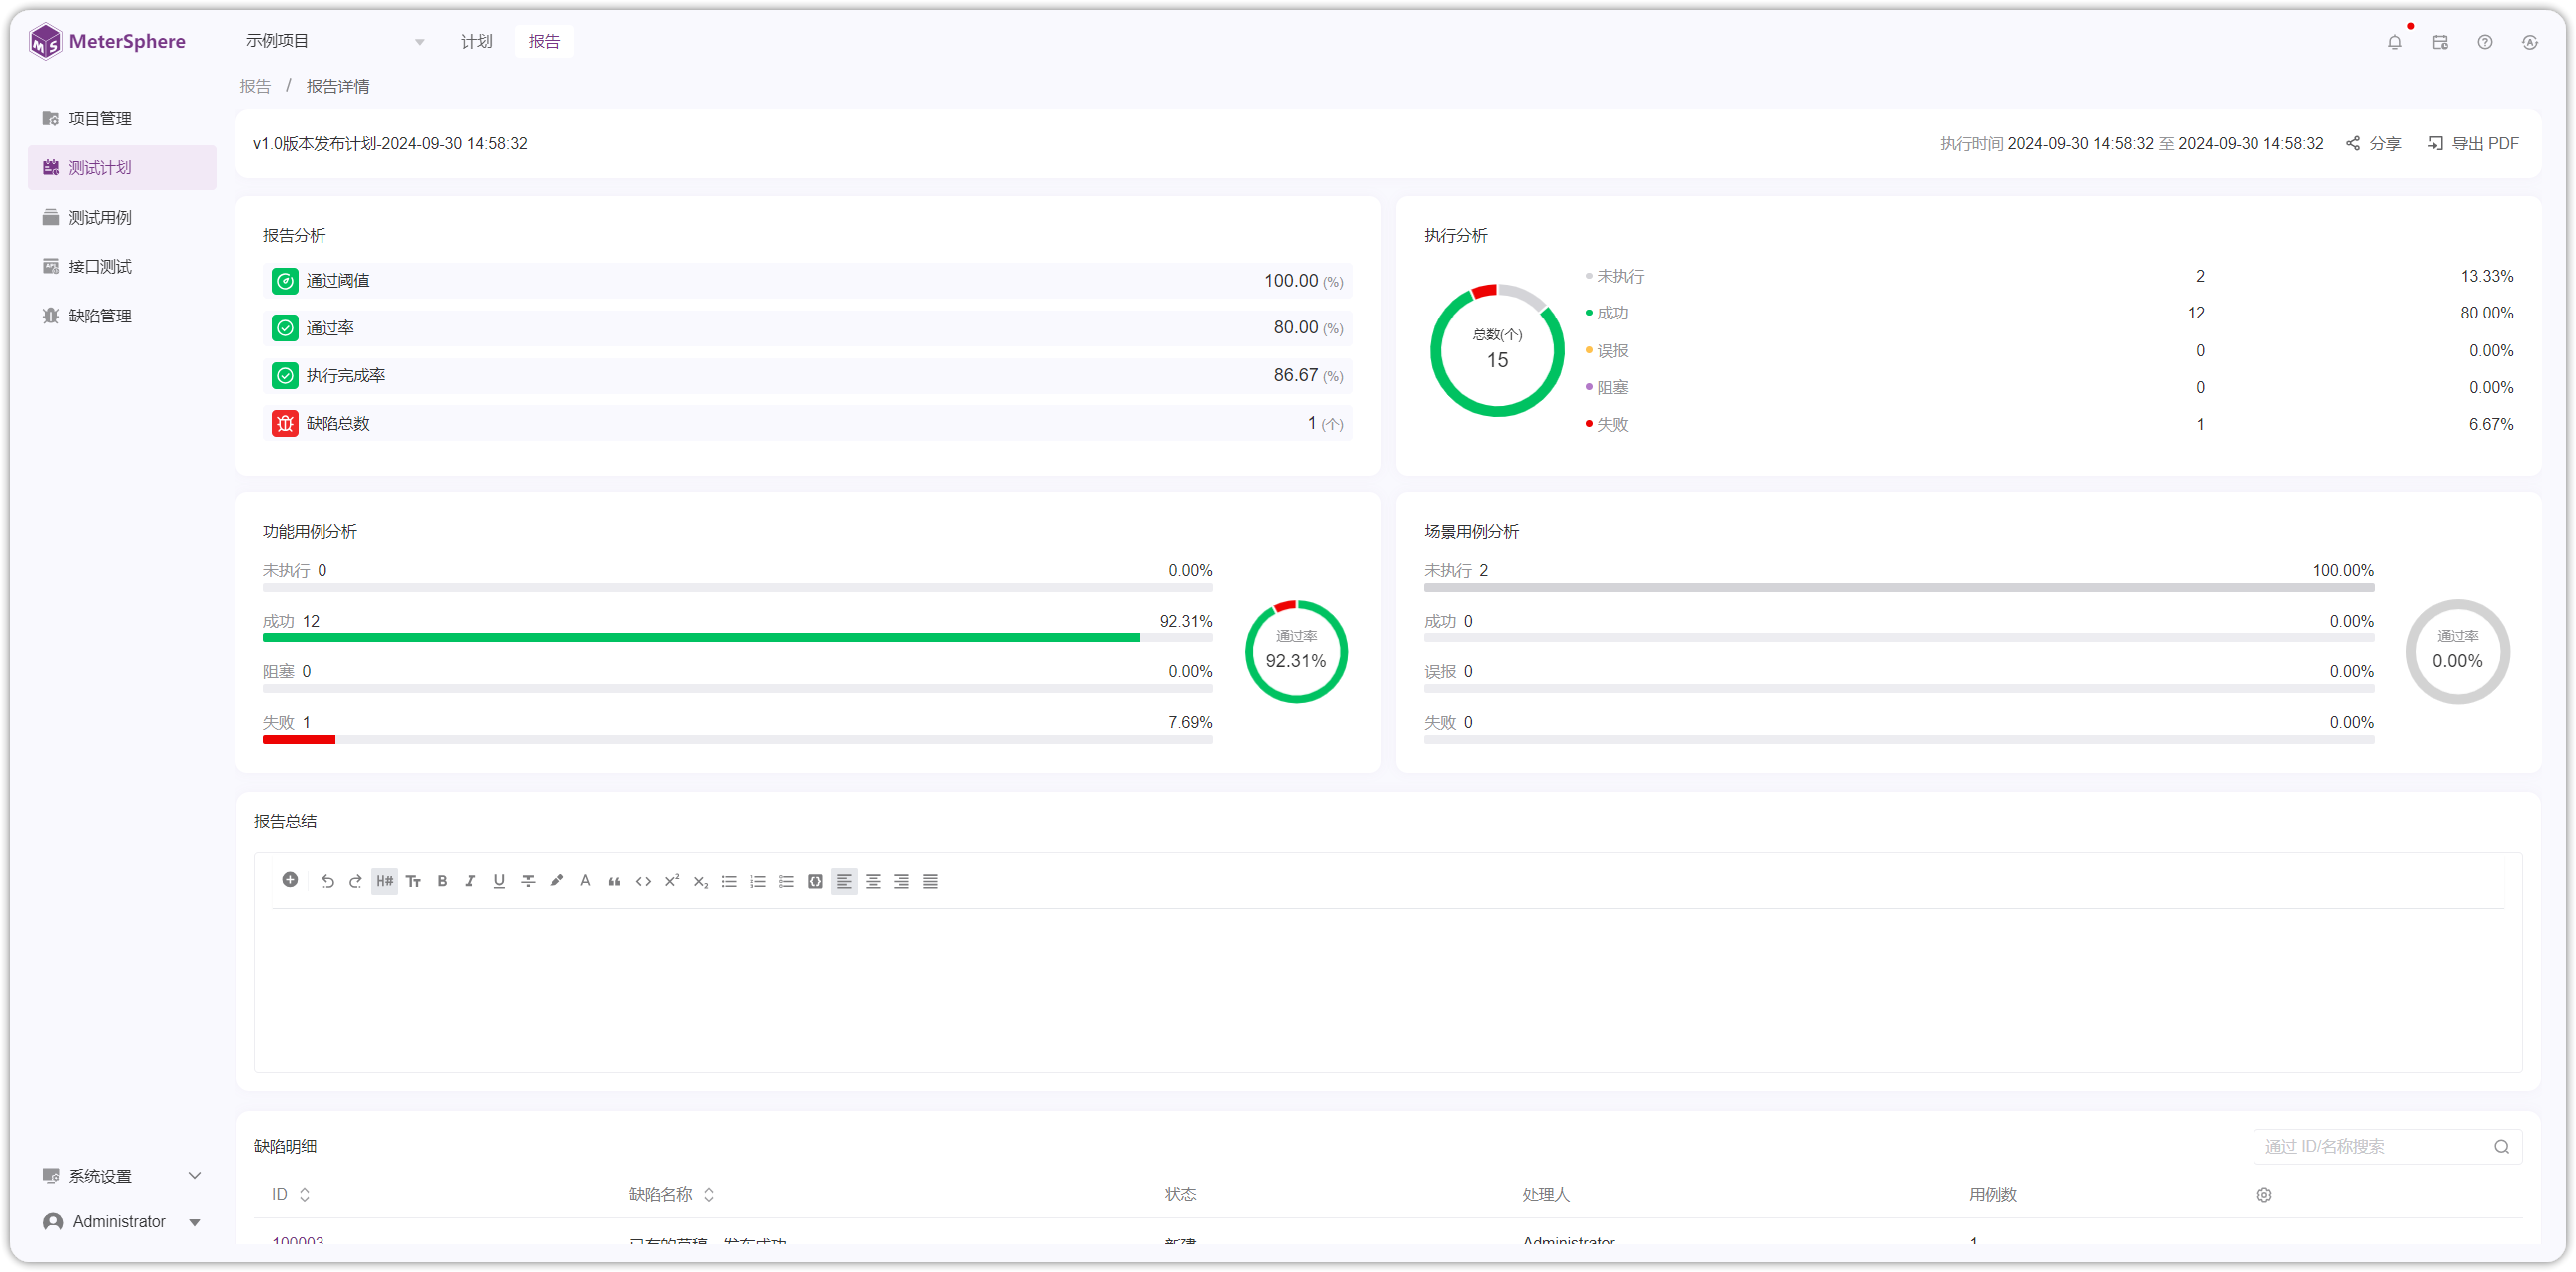This screenshot has width=2576, height=1272.
Task: Open defect table column settings gear
Action: [2264, 1195]
